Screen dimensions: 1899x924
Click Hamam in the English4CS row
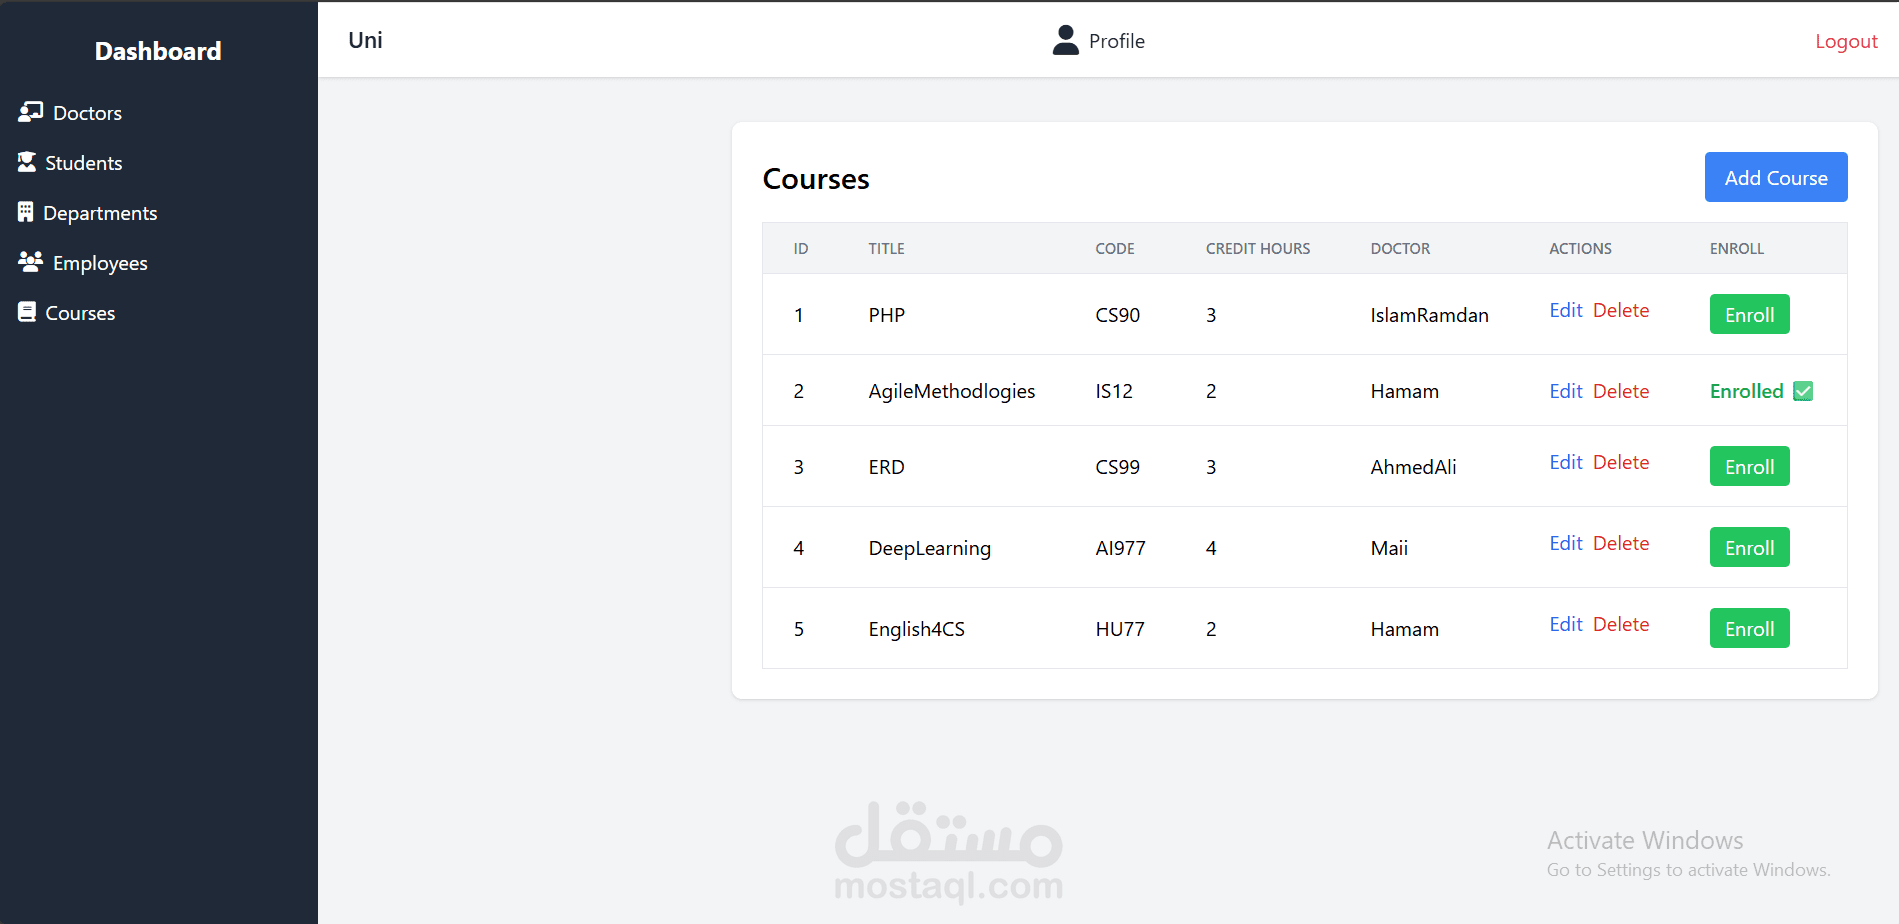(1404, 629)
